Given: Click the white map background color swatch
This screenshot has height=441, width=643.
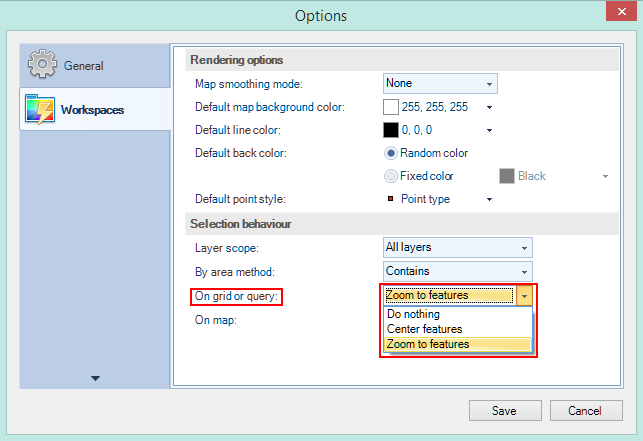Looking at the screenshot, I should pos(391,107).
